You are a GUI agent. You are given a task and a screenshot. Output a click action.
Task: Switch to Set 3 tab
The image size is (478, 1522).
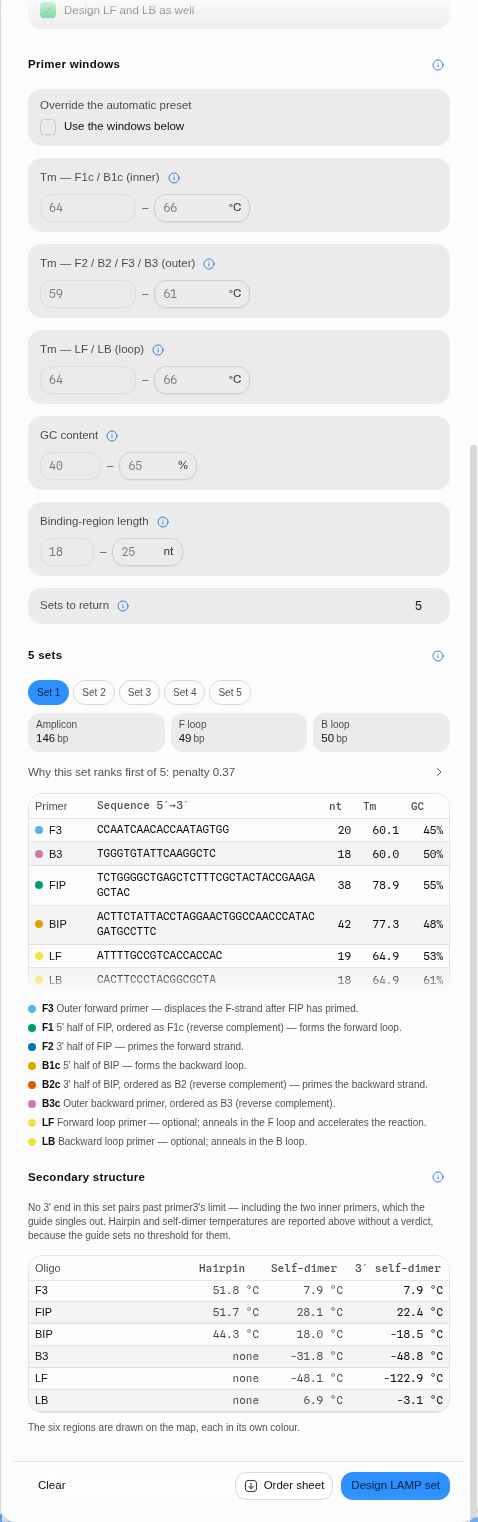click(139, 692)
